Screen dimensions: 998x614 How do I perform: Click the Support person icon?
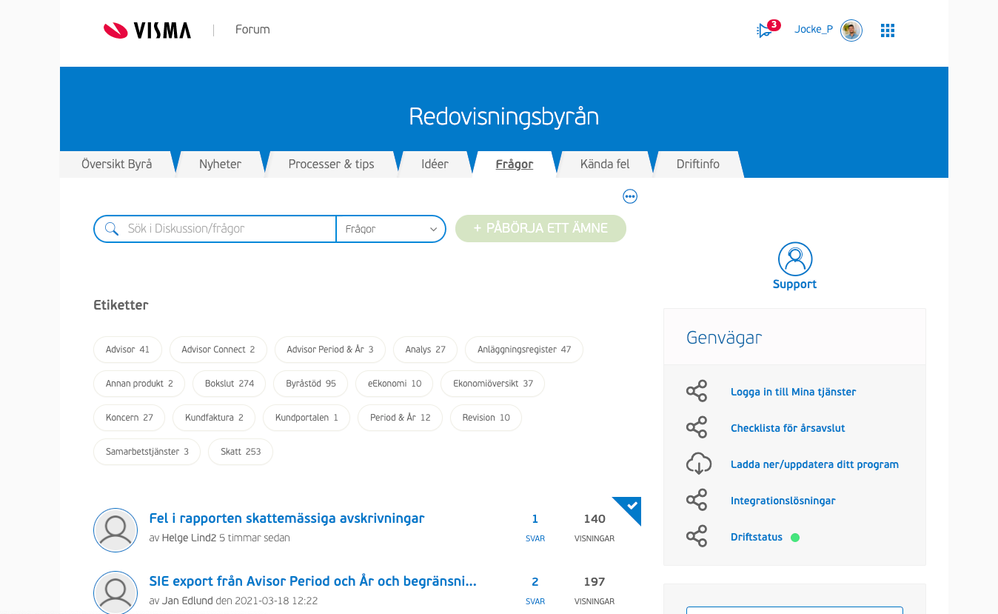tap(795, 259)
